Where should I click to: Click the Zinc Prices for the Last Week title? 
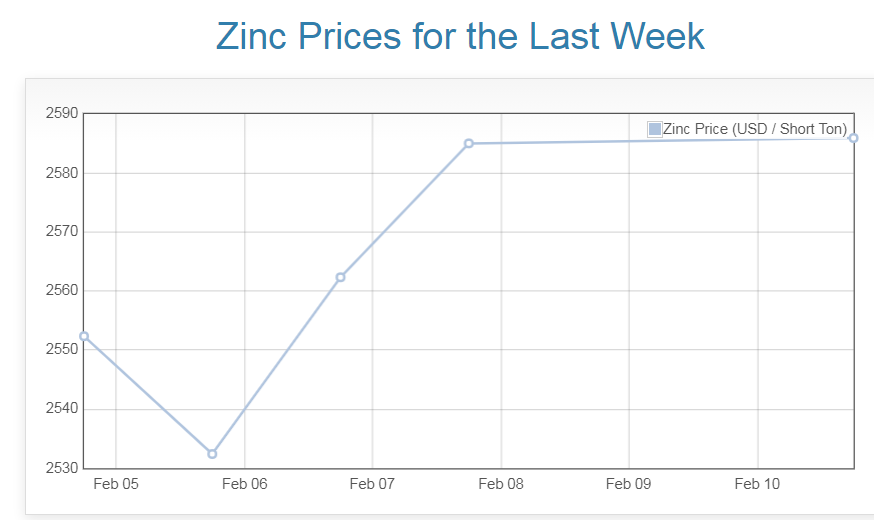coord(460,37)
